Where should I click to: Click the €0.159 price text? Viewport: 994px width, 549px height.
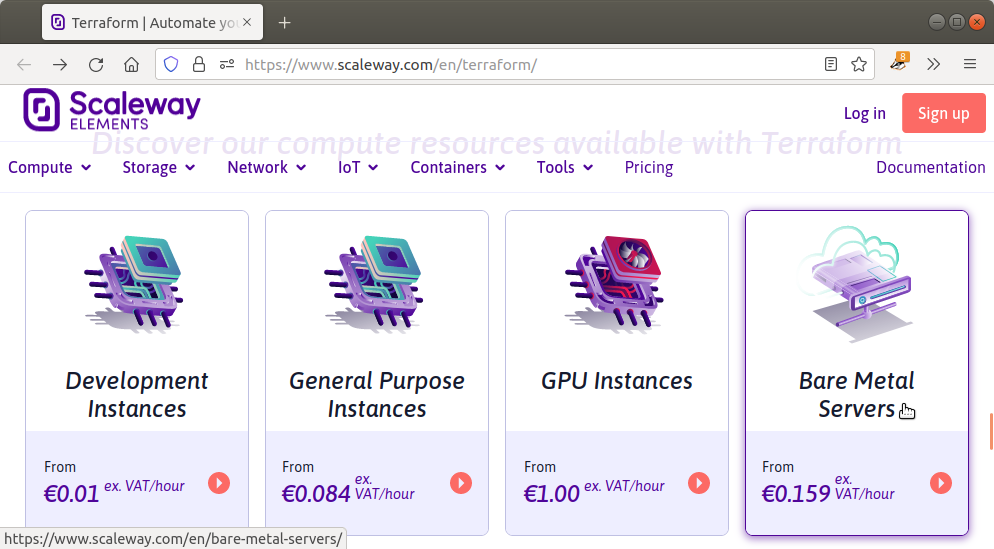796,493
